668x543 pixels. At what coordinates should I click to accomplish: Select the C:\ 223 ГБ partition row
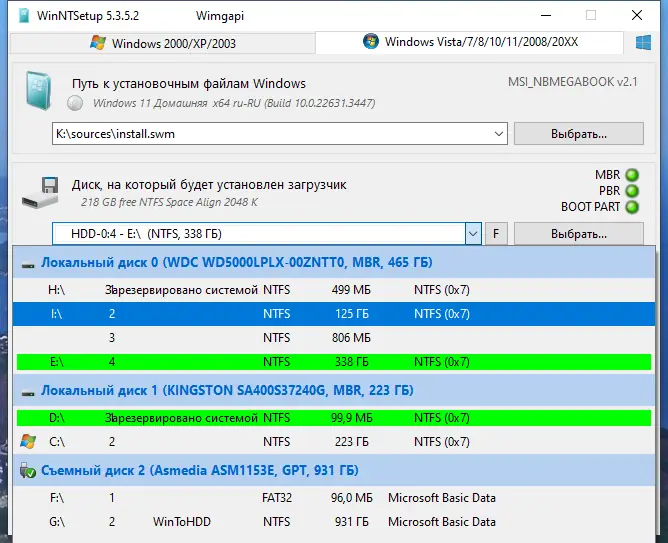(x=334, y=442)
